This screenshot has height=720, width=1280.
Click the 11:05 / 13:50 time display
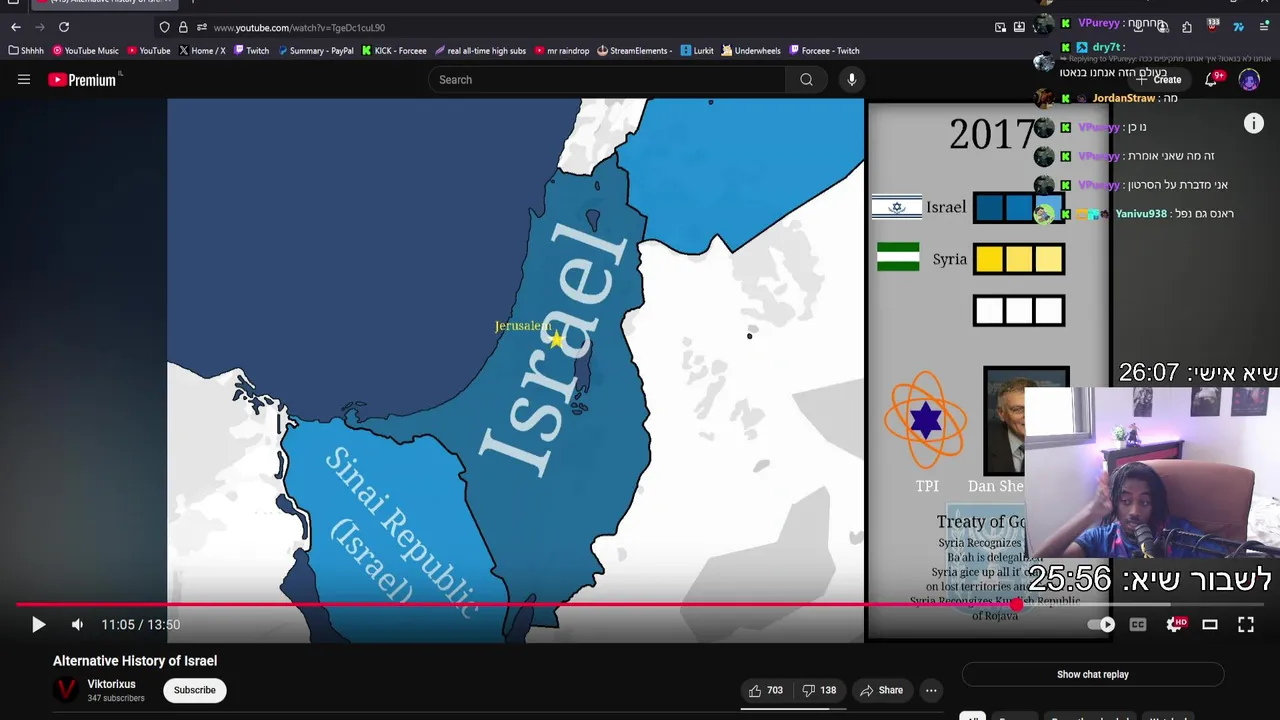tap(141, 625)
